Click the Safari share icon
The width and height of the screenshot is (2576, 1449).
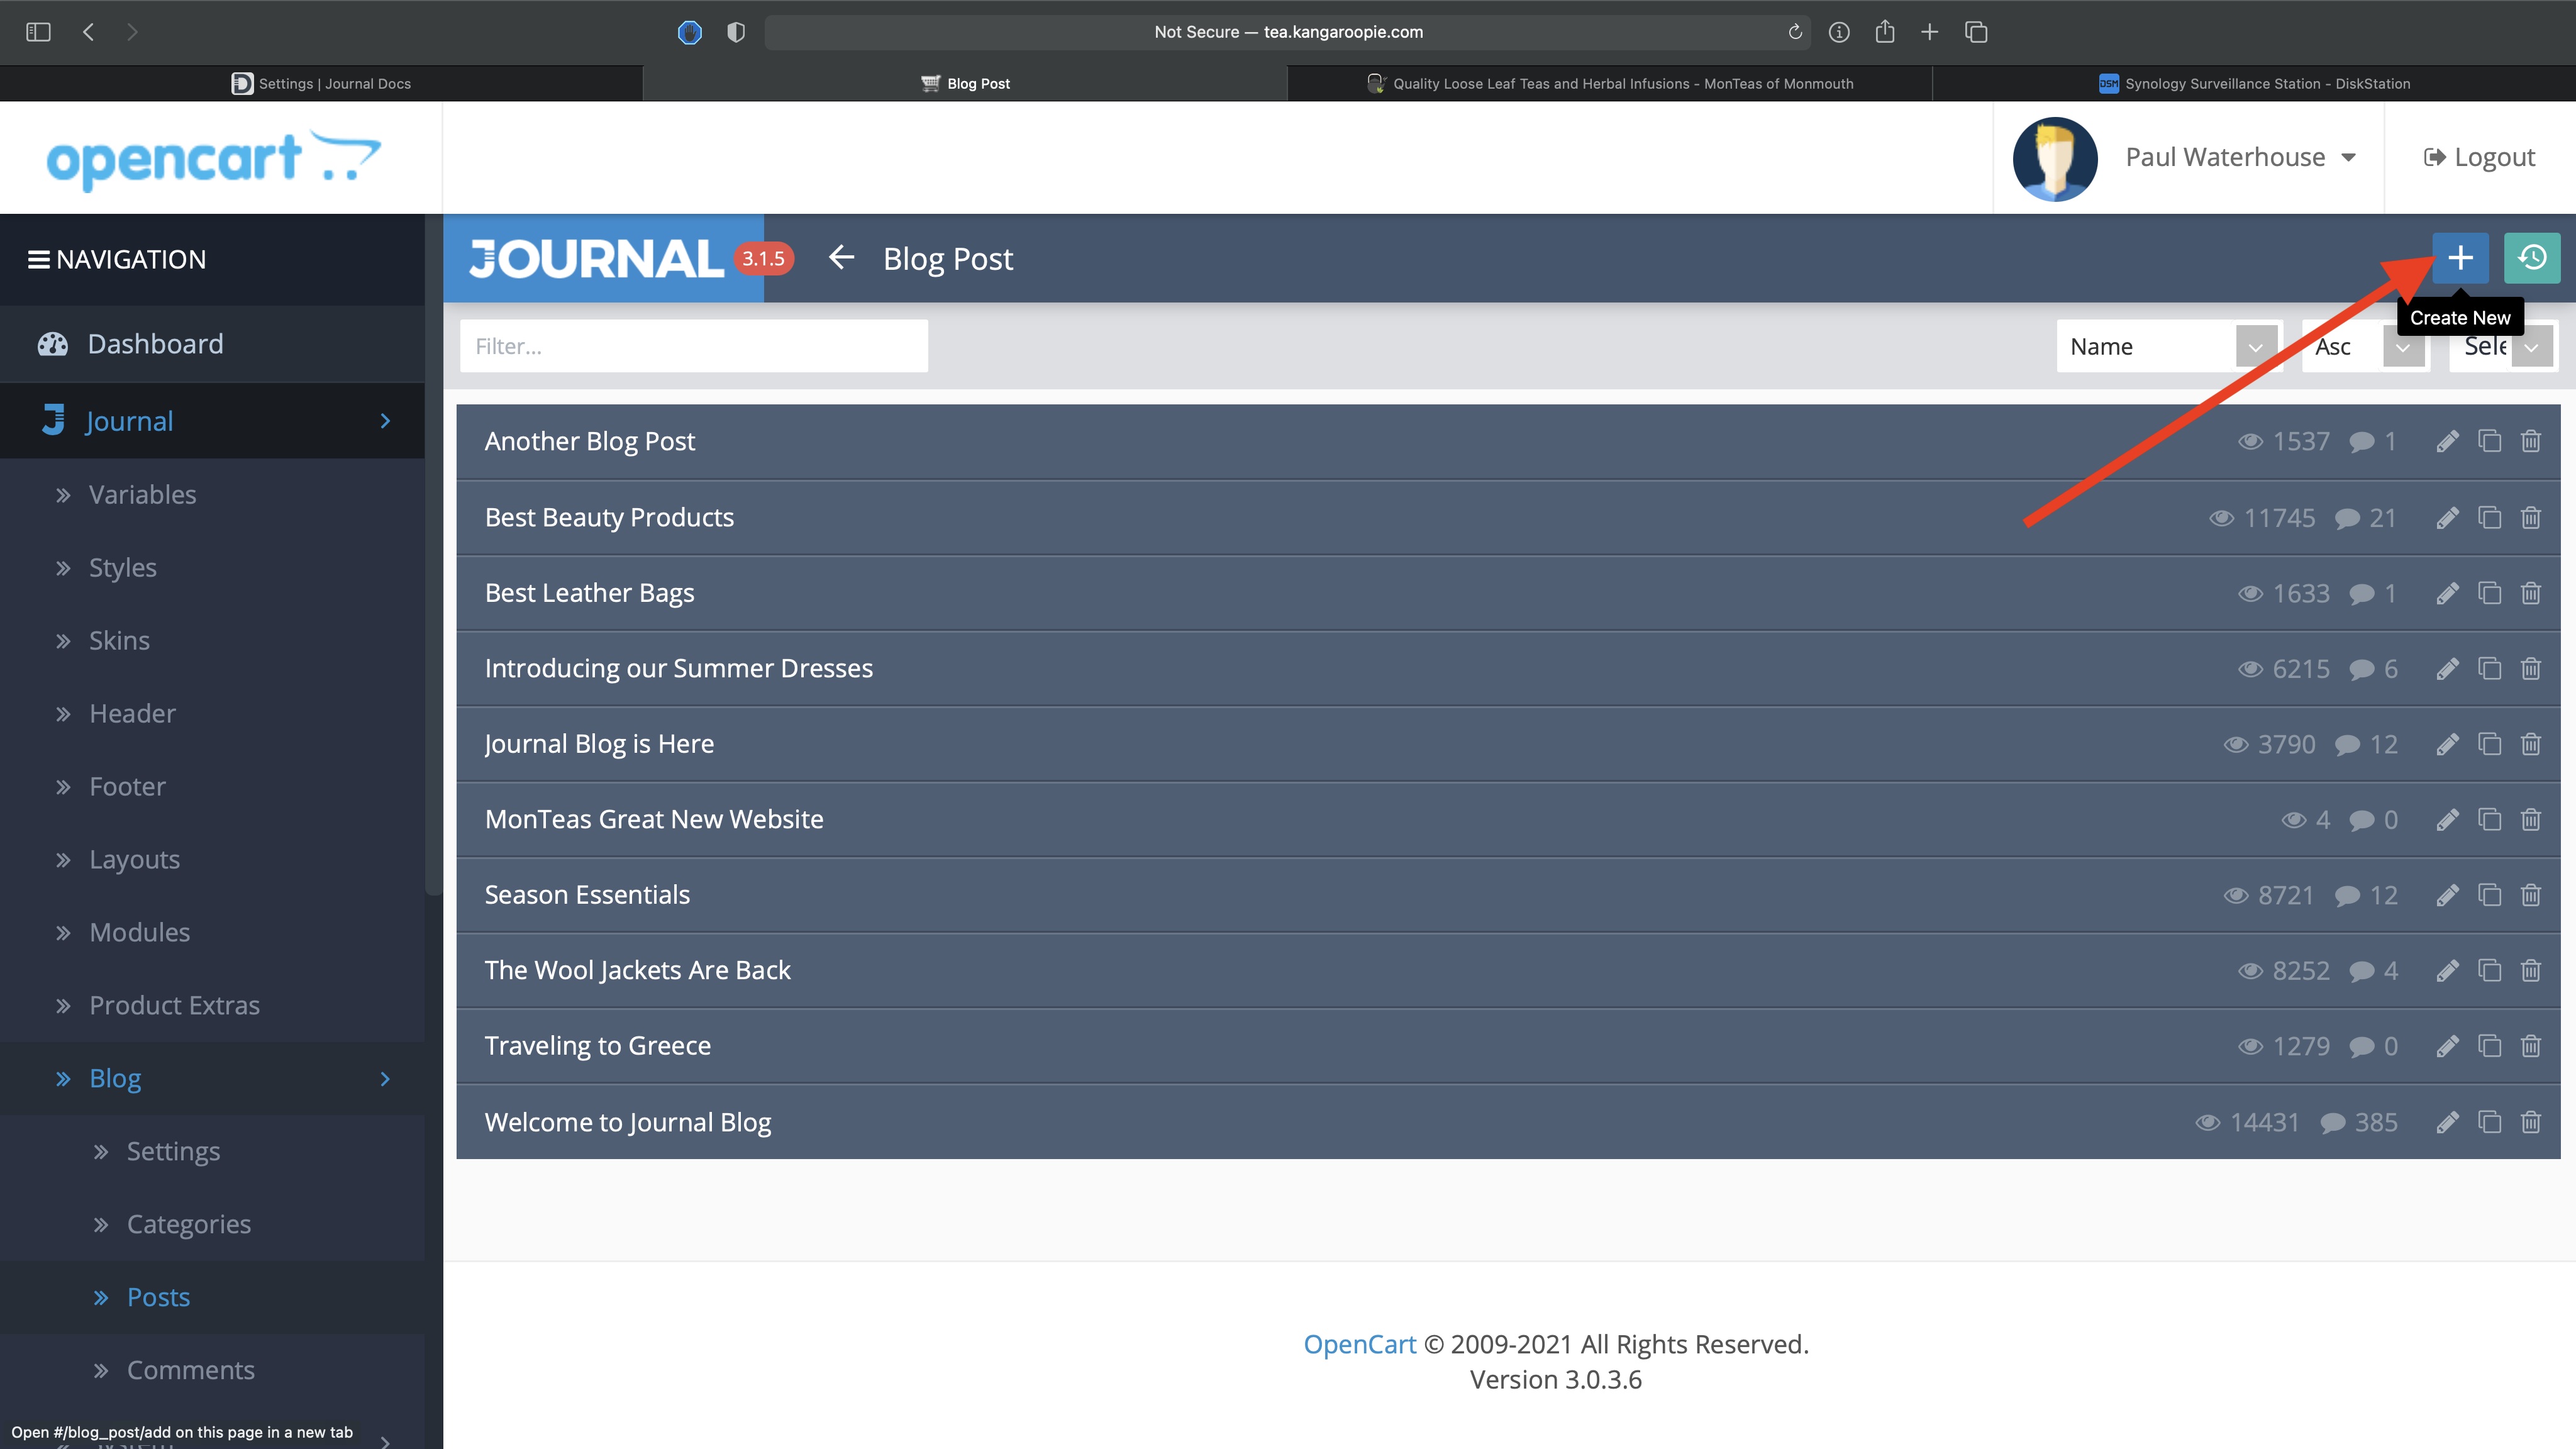(1884, 32)
